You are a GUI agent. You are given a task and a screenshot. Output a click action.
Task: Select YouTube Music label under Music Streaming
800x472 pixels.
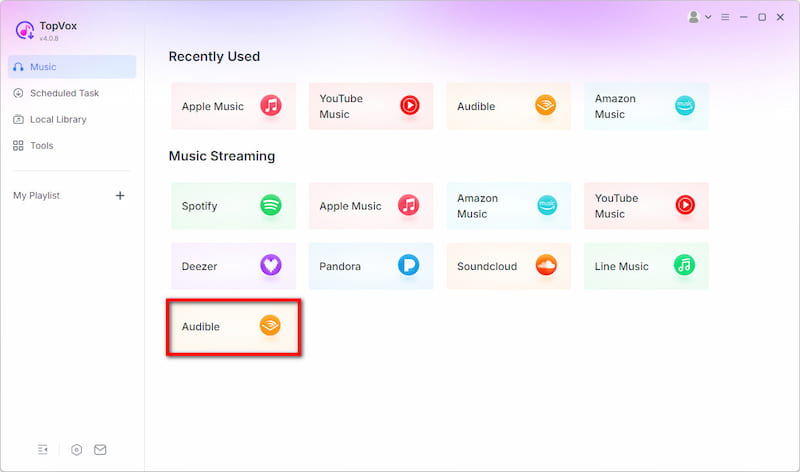pos(616,206)
